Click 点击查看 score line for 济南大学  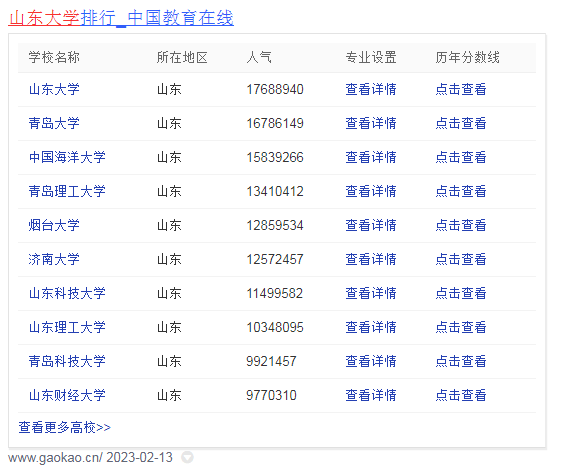click(x=461, y=259)
